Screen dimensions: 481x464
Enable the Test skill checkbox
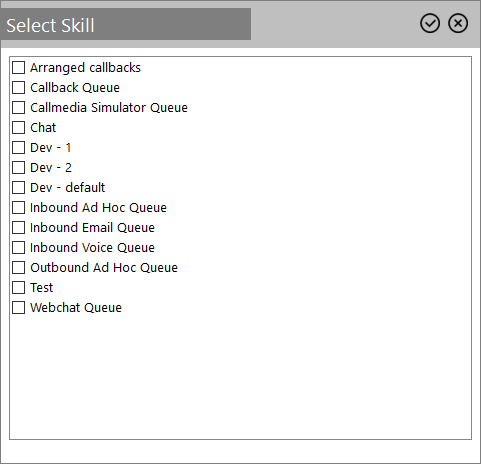click(x=18, y=287)
